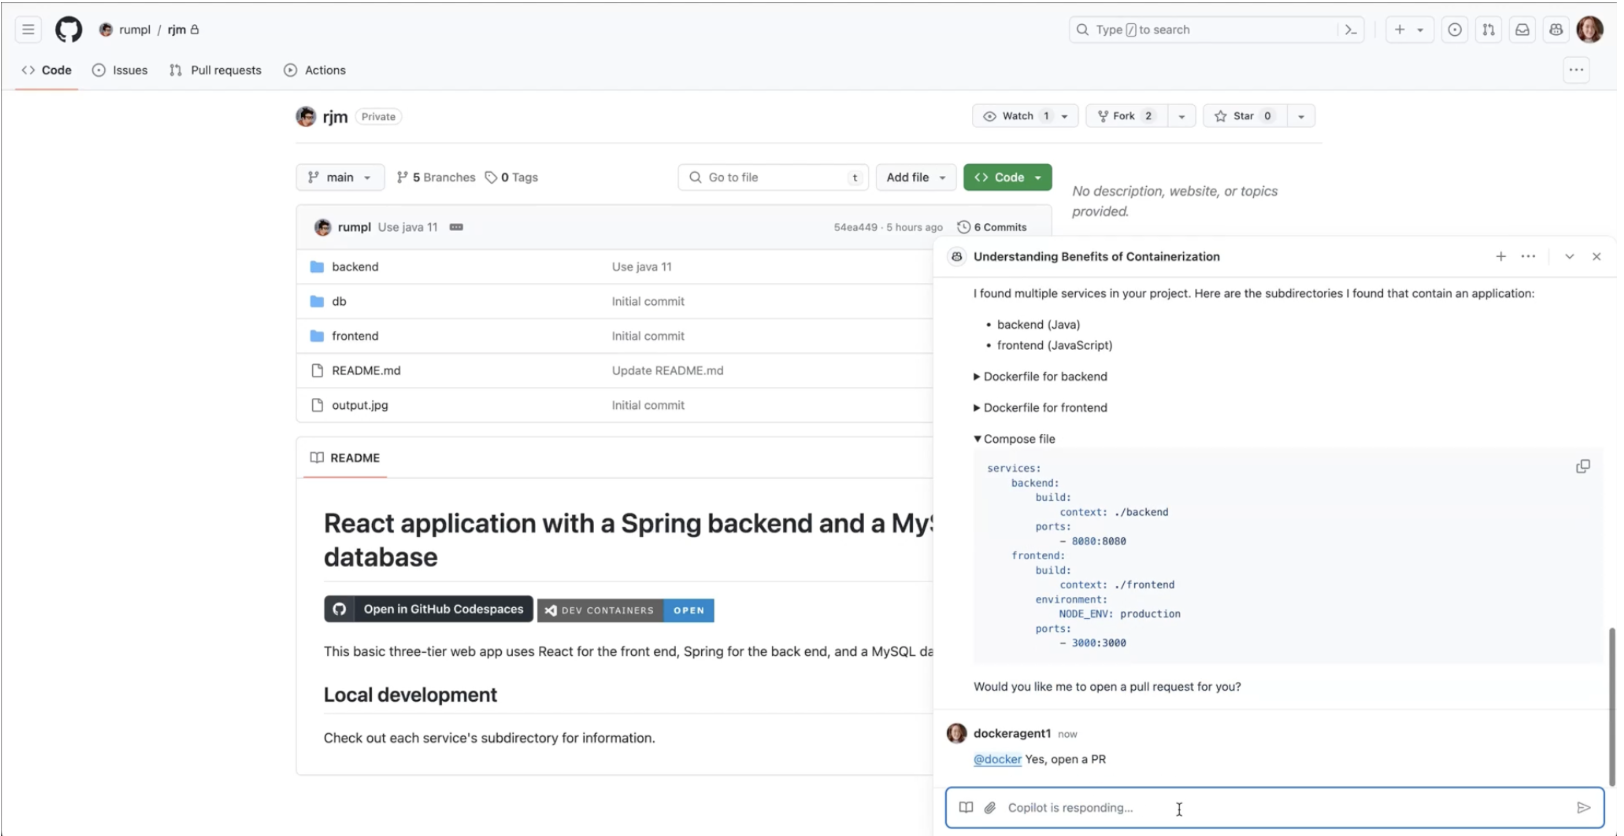Collapse the Compose file section
Screen dimensions: 1624x836
tap(1014, 439)
